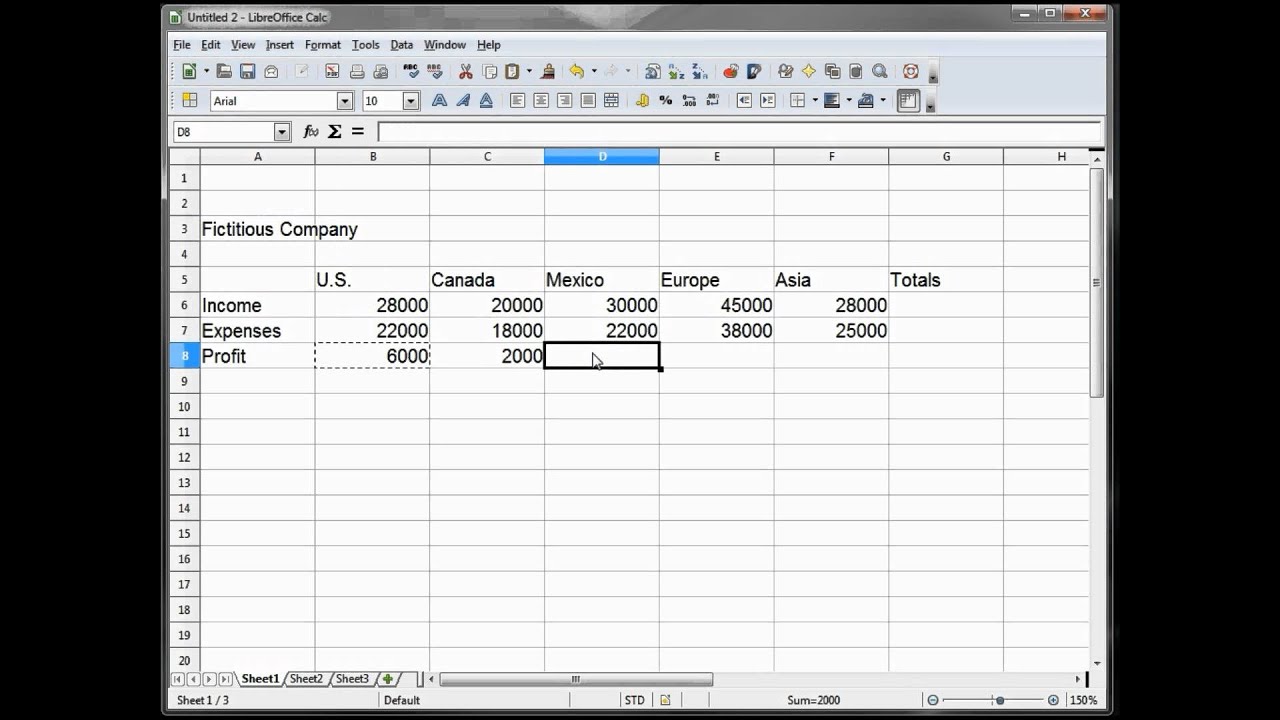The image size is (1280, 720).
Task: Click the Open file folder icon
Action: click(224, 72)
